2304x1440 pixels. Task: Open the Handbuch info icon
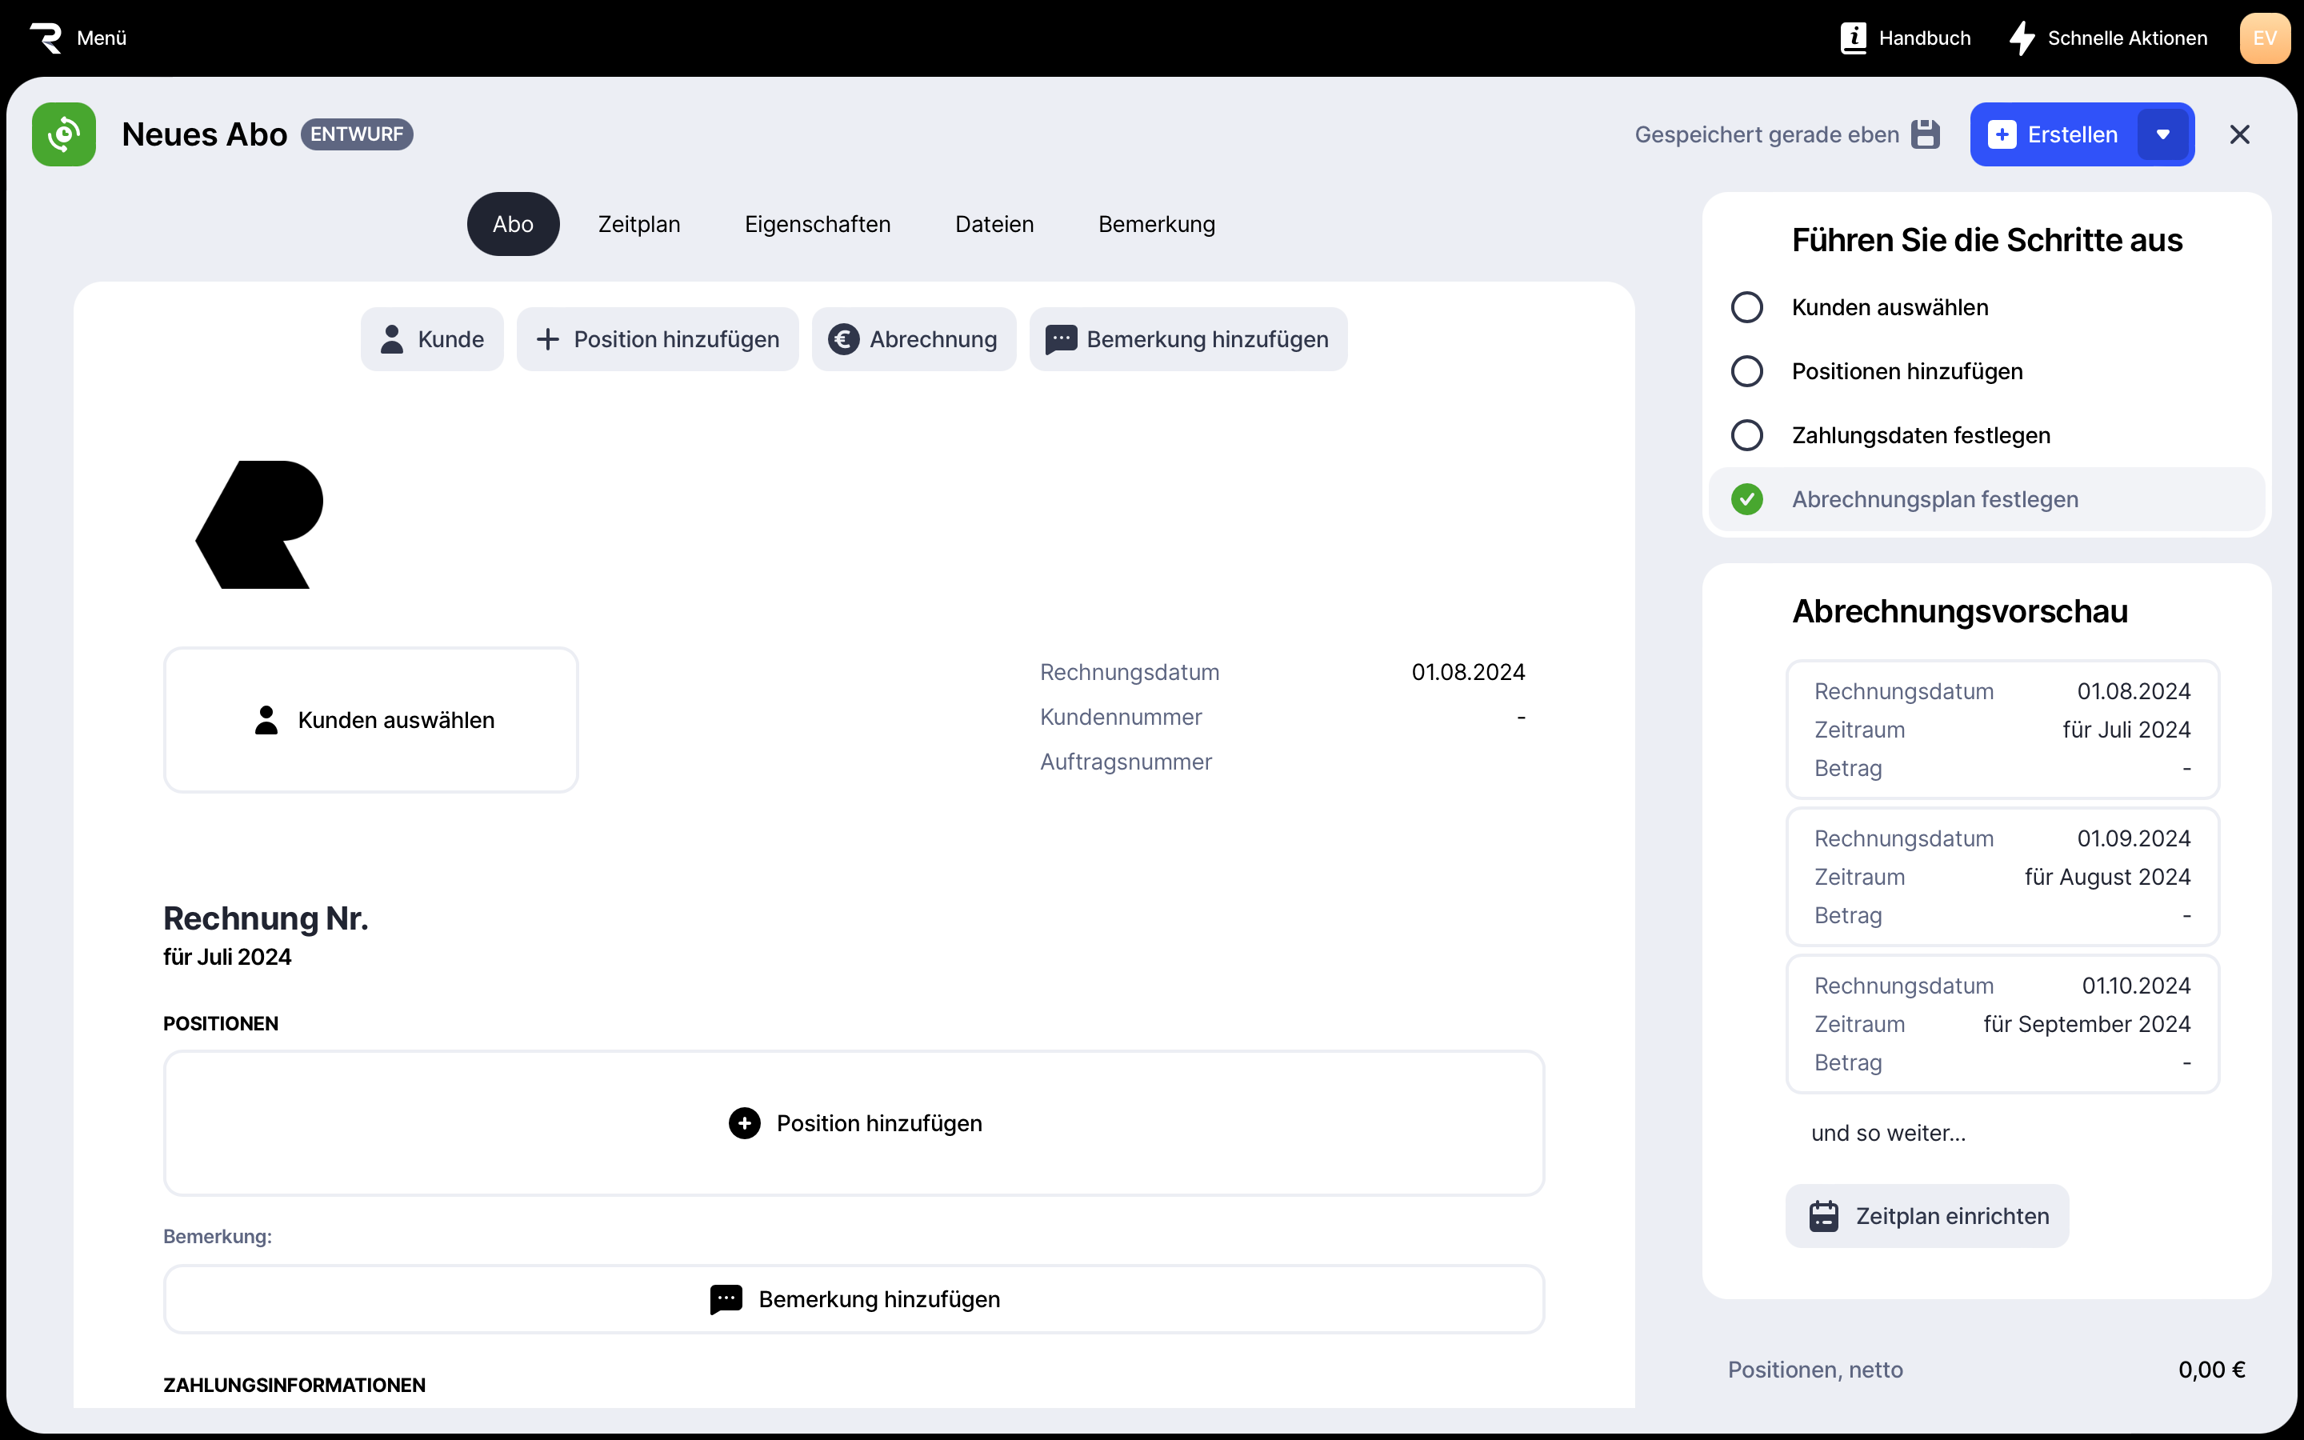pos(1853,38)
